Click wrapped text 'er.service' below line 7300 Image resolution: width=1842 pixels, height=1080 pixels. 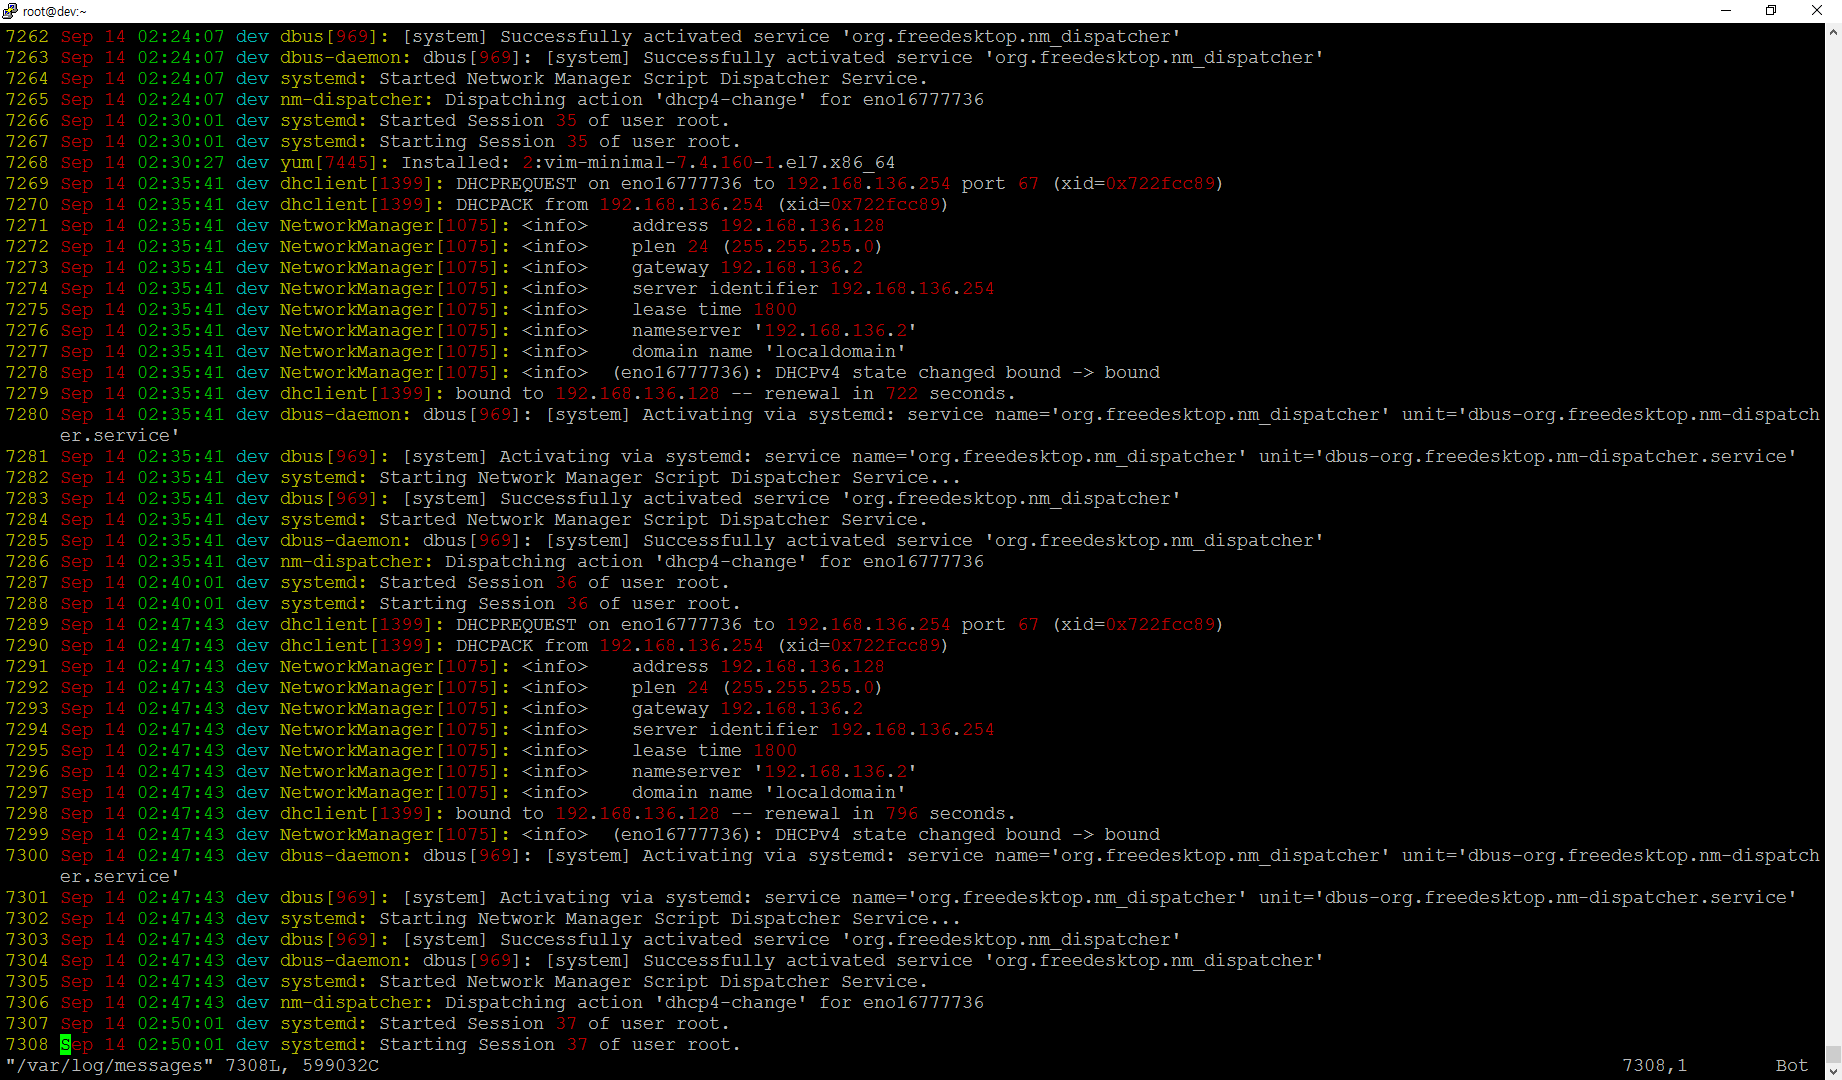click(115, 877)
